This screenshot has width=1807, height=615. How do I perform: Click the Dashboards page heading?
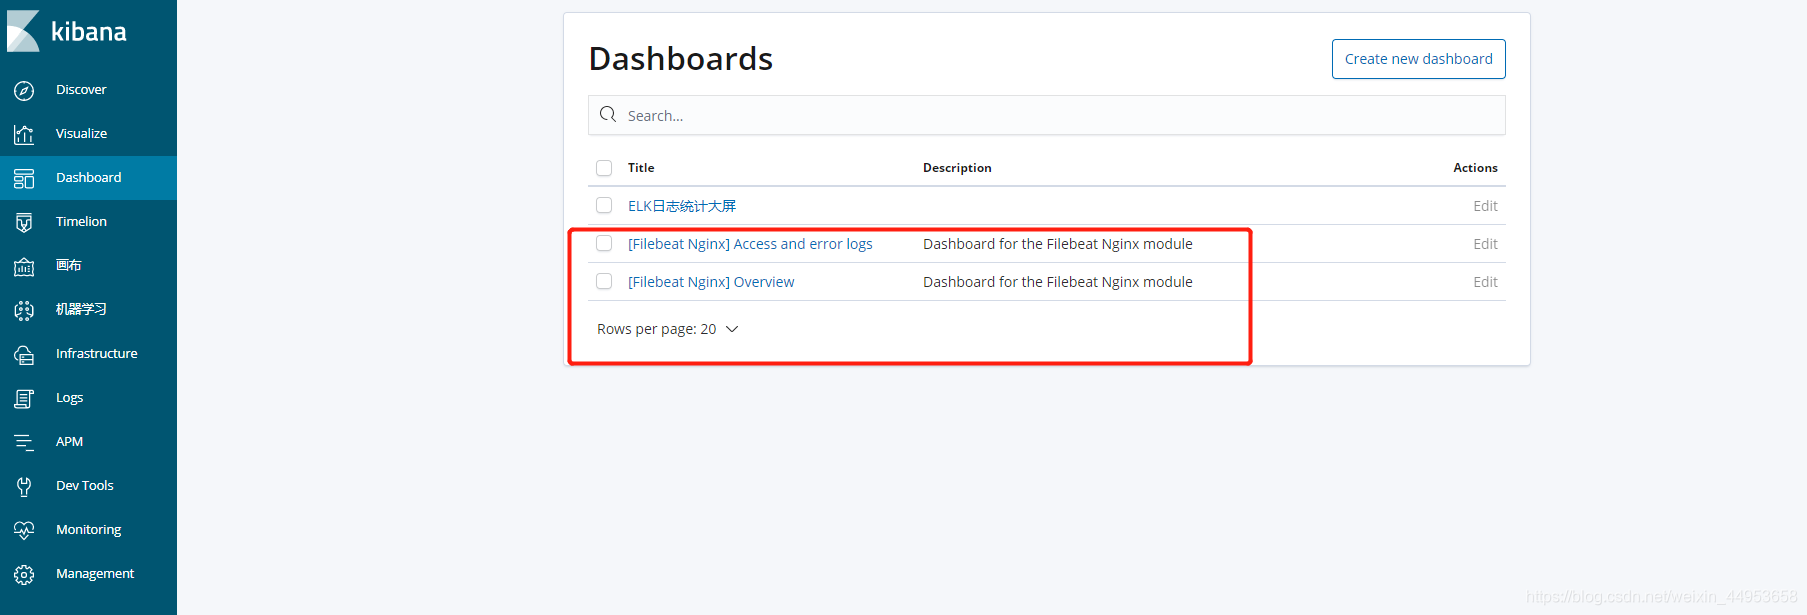click(681, 59)
